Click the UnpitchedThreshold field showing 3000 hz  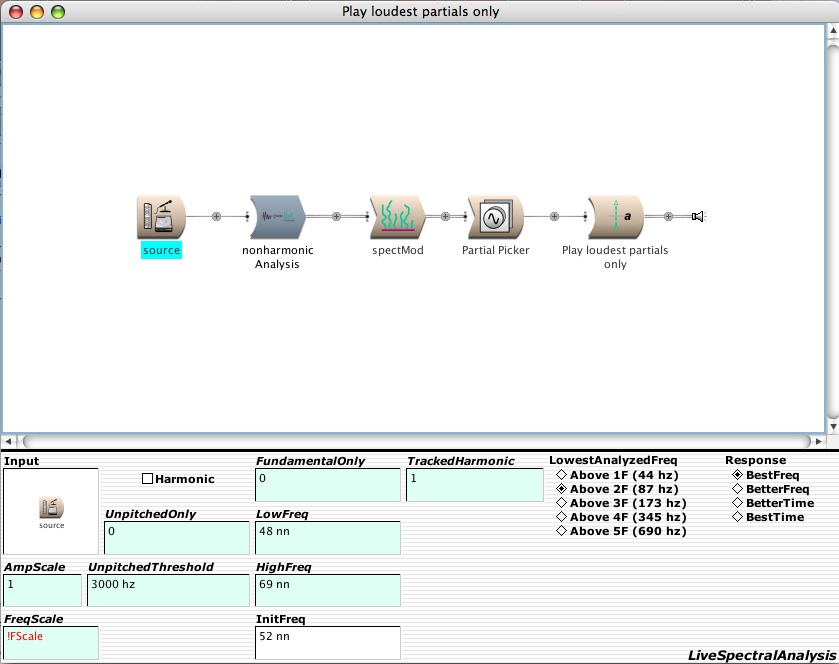[168, 590]
